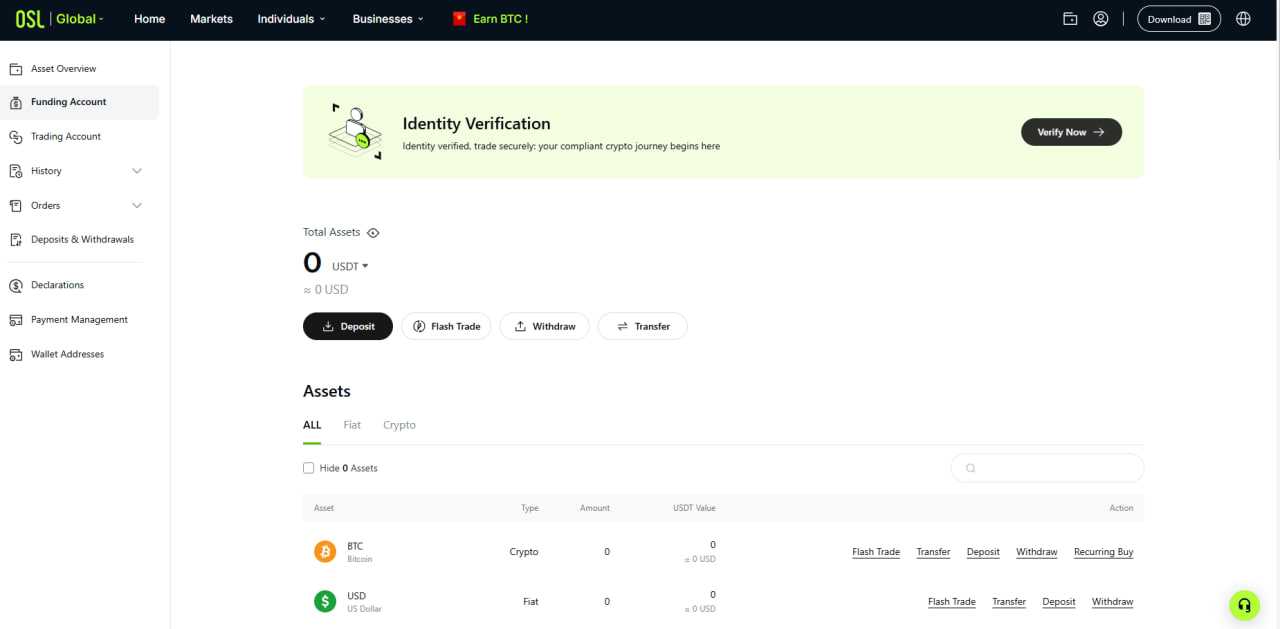Click the US Dollar coin icon
Screen dimensions: 1280x629
point(325,601)
